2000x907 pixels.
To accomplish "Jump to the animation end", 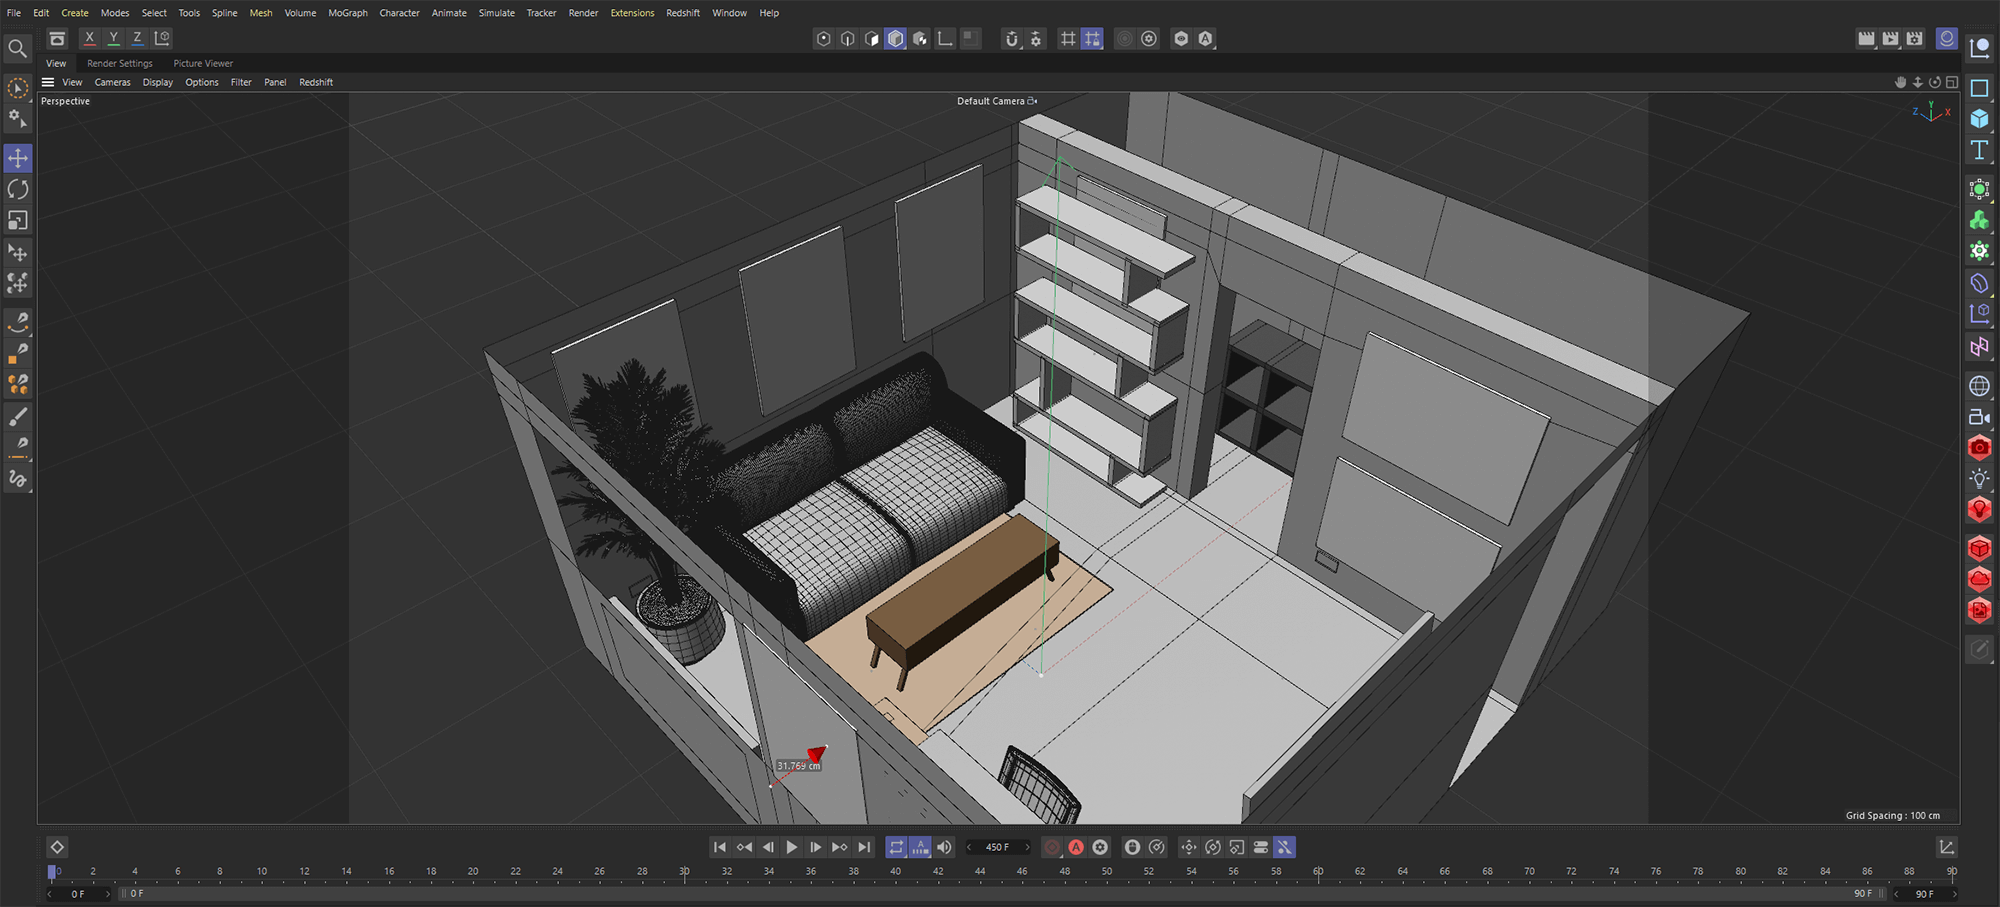I will 865,847.
